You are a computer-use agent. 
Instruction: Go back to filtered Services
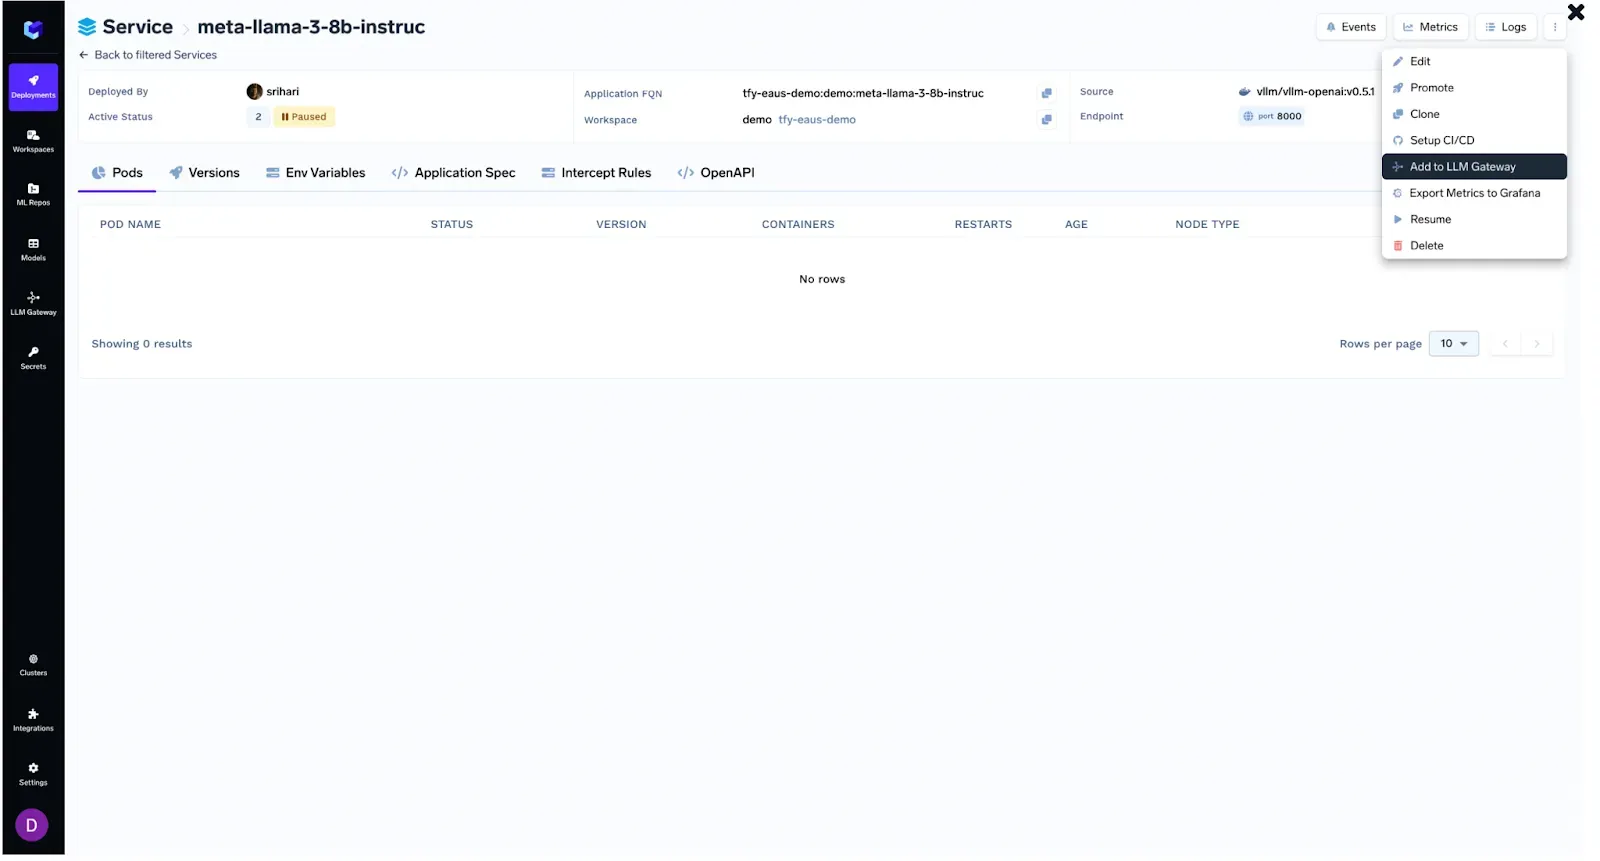point(148,55)
